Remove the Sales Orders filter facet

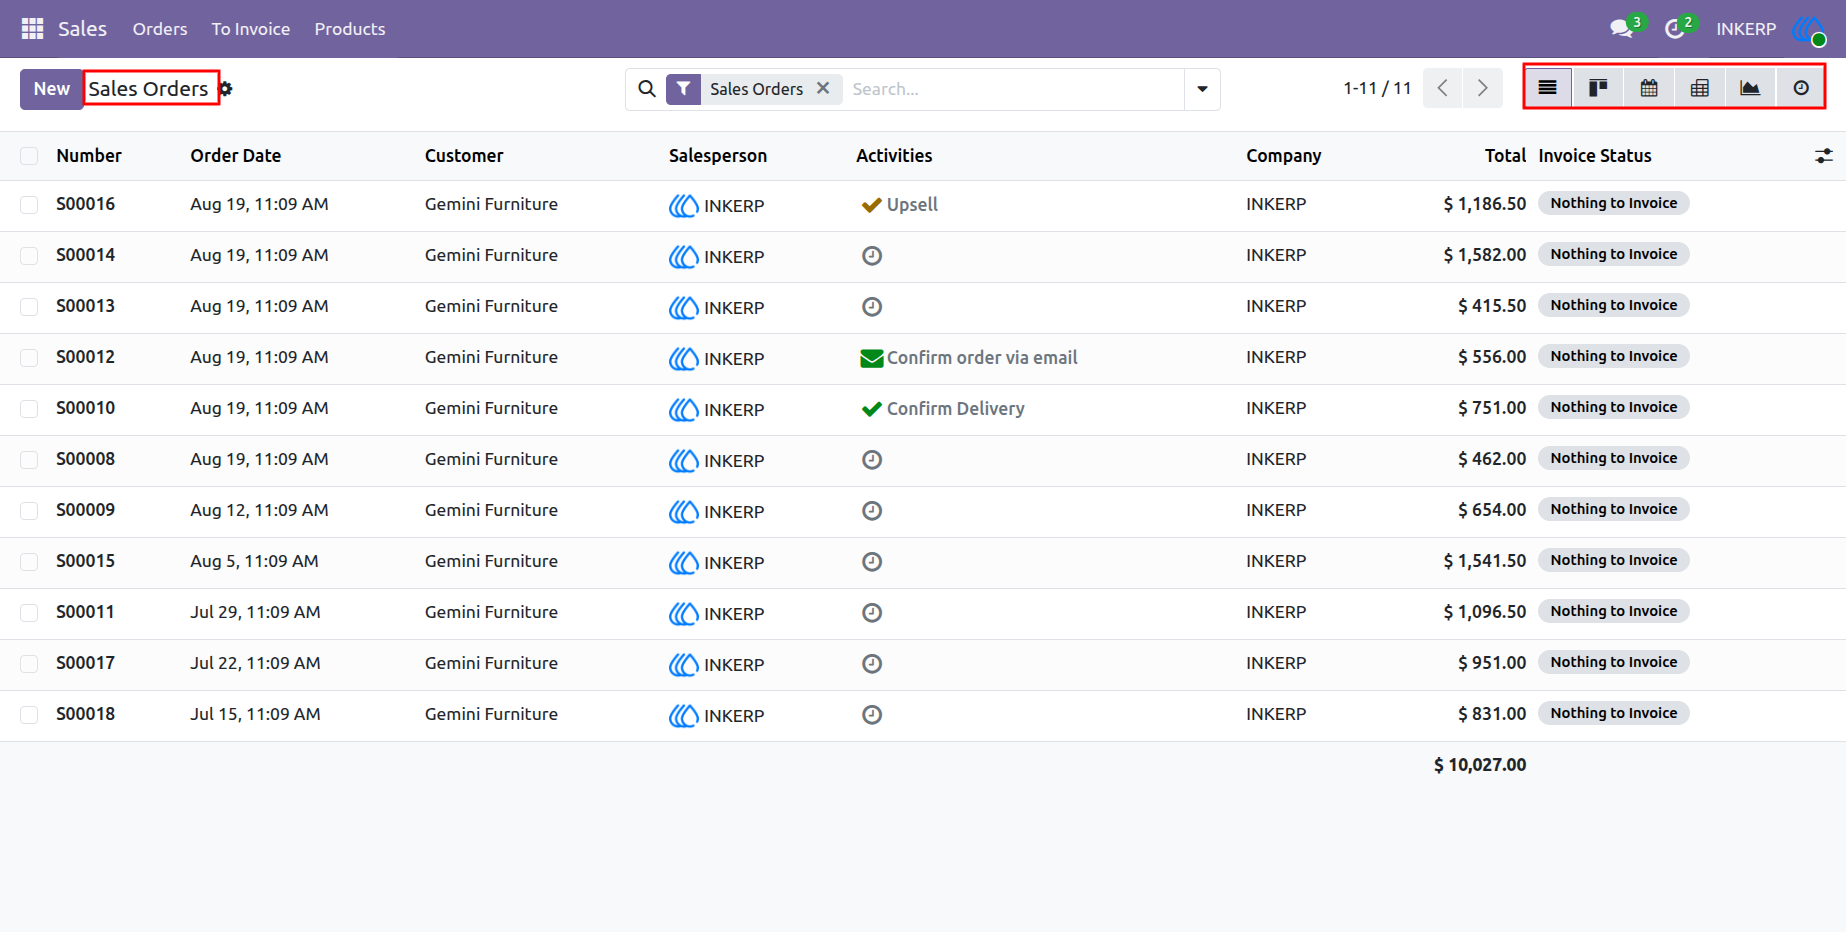(823, 88)
